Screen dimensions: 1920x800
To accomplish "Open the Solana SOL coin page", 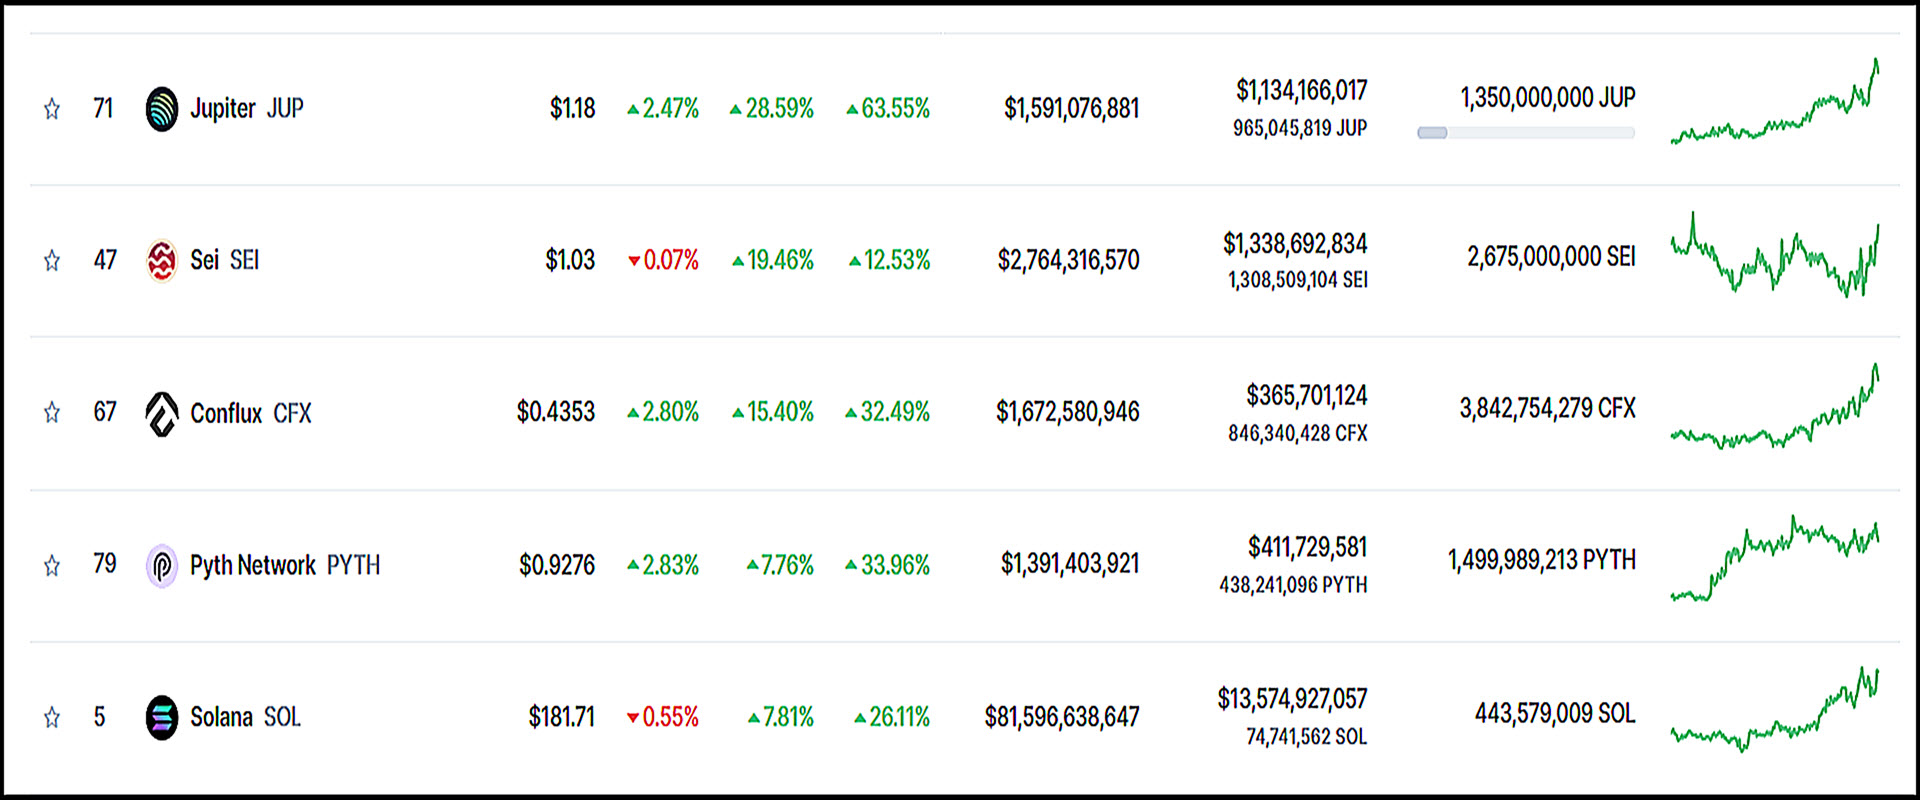I will point(245,717).
